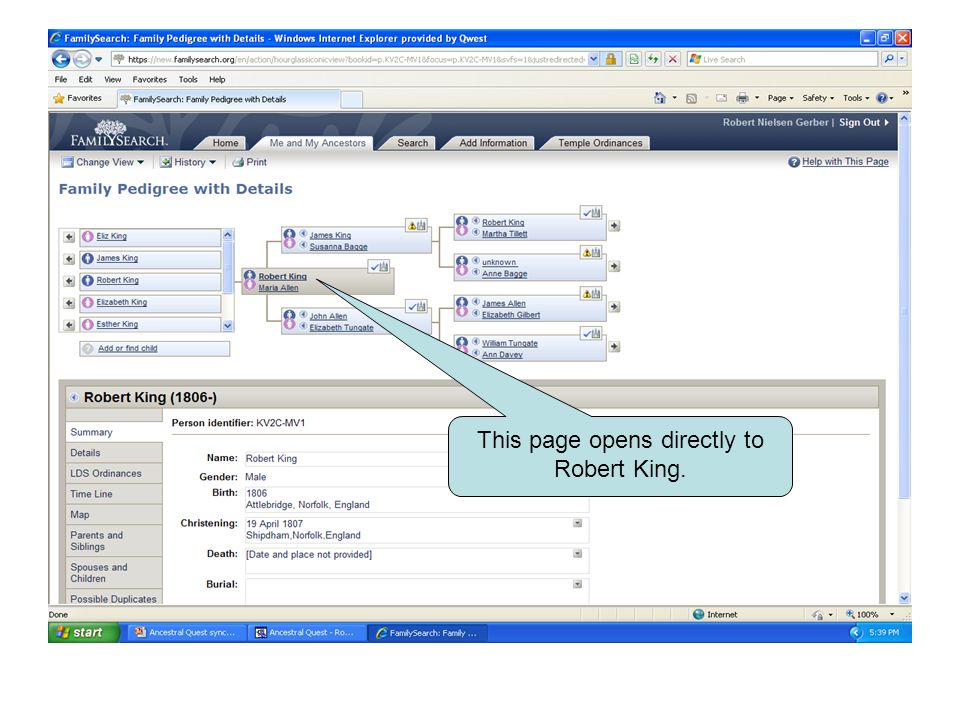The image size is (960, 720).
Task: Click the Print button in page toolbar
Action: pyautogui.click(x=250, y=162)
